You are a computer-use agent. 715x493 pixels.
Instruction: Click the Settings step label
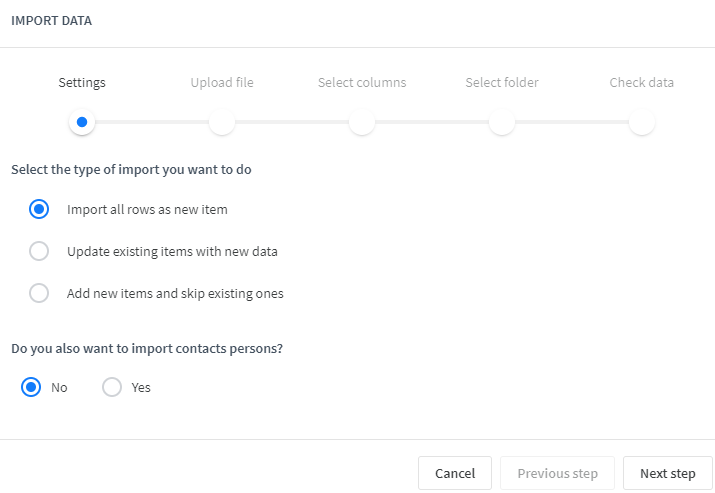(82, 83)
